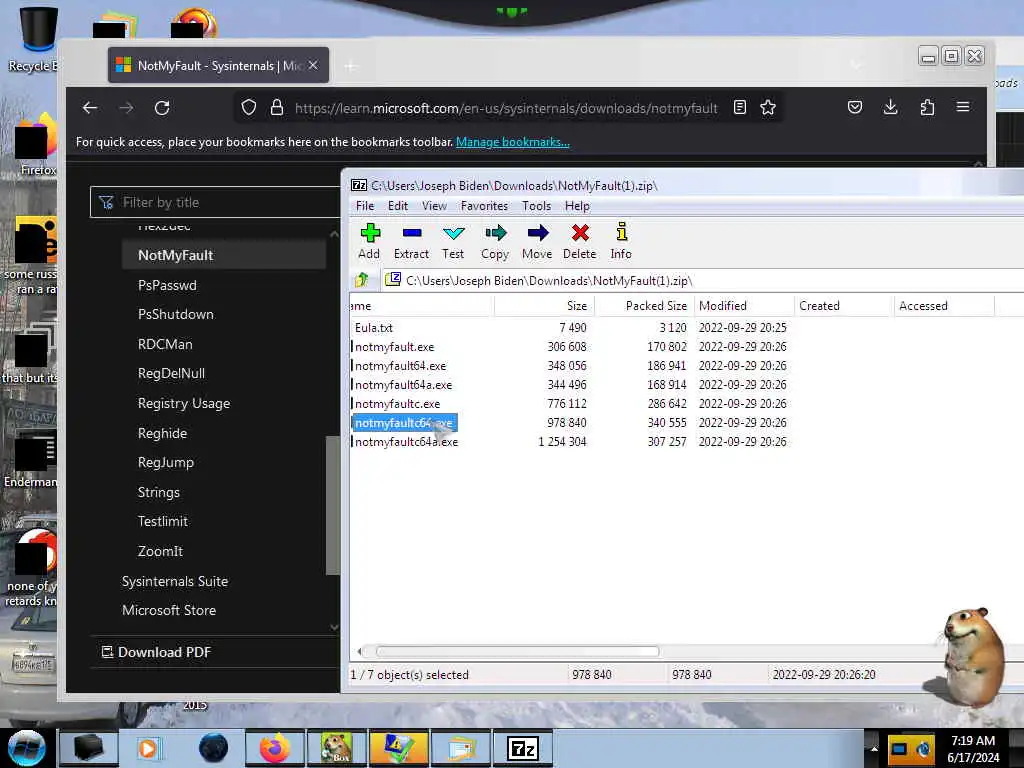The width and height of the screenshot is (1024, 768).
Task: Select the Copy toolbar icon in 7-Zip
Action: point(495,242)
